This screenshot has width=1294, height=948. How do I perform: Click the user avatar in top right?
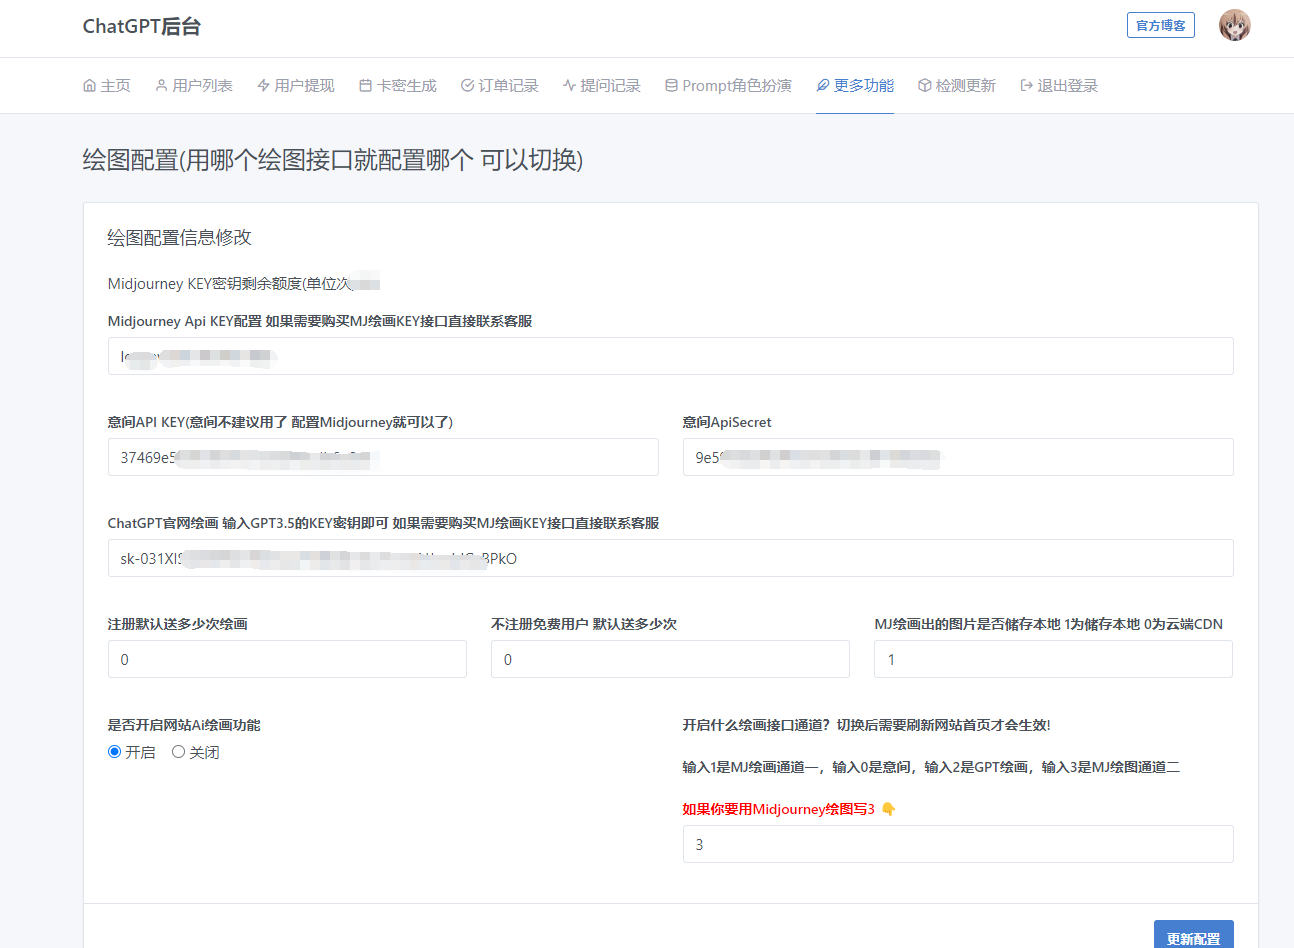pyautogui.click(x=1234, y=25)
